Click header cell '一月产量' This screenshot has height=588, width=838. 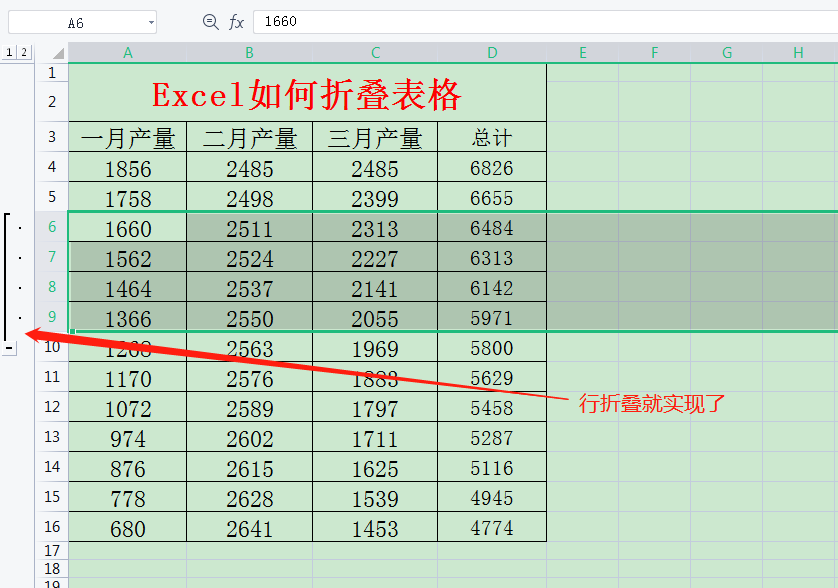click(x=128, y=137)
